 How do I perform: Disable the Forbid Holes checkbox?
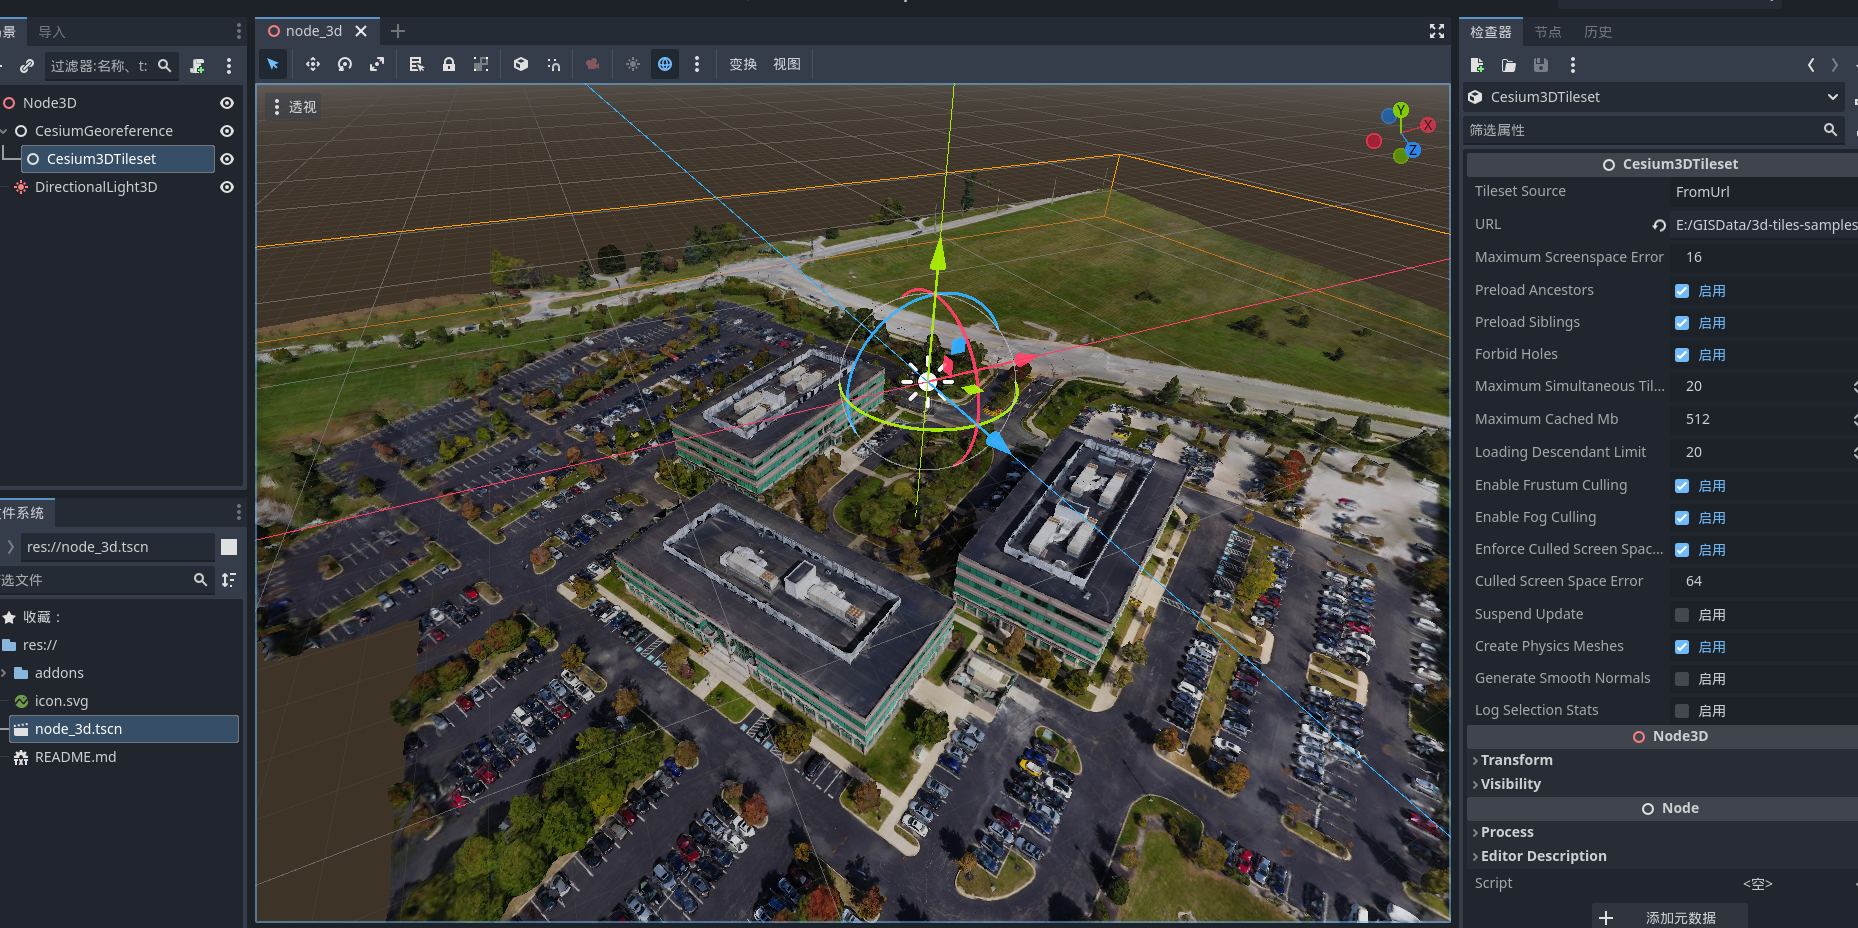tap(1682, 354)
